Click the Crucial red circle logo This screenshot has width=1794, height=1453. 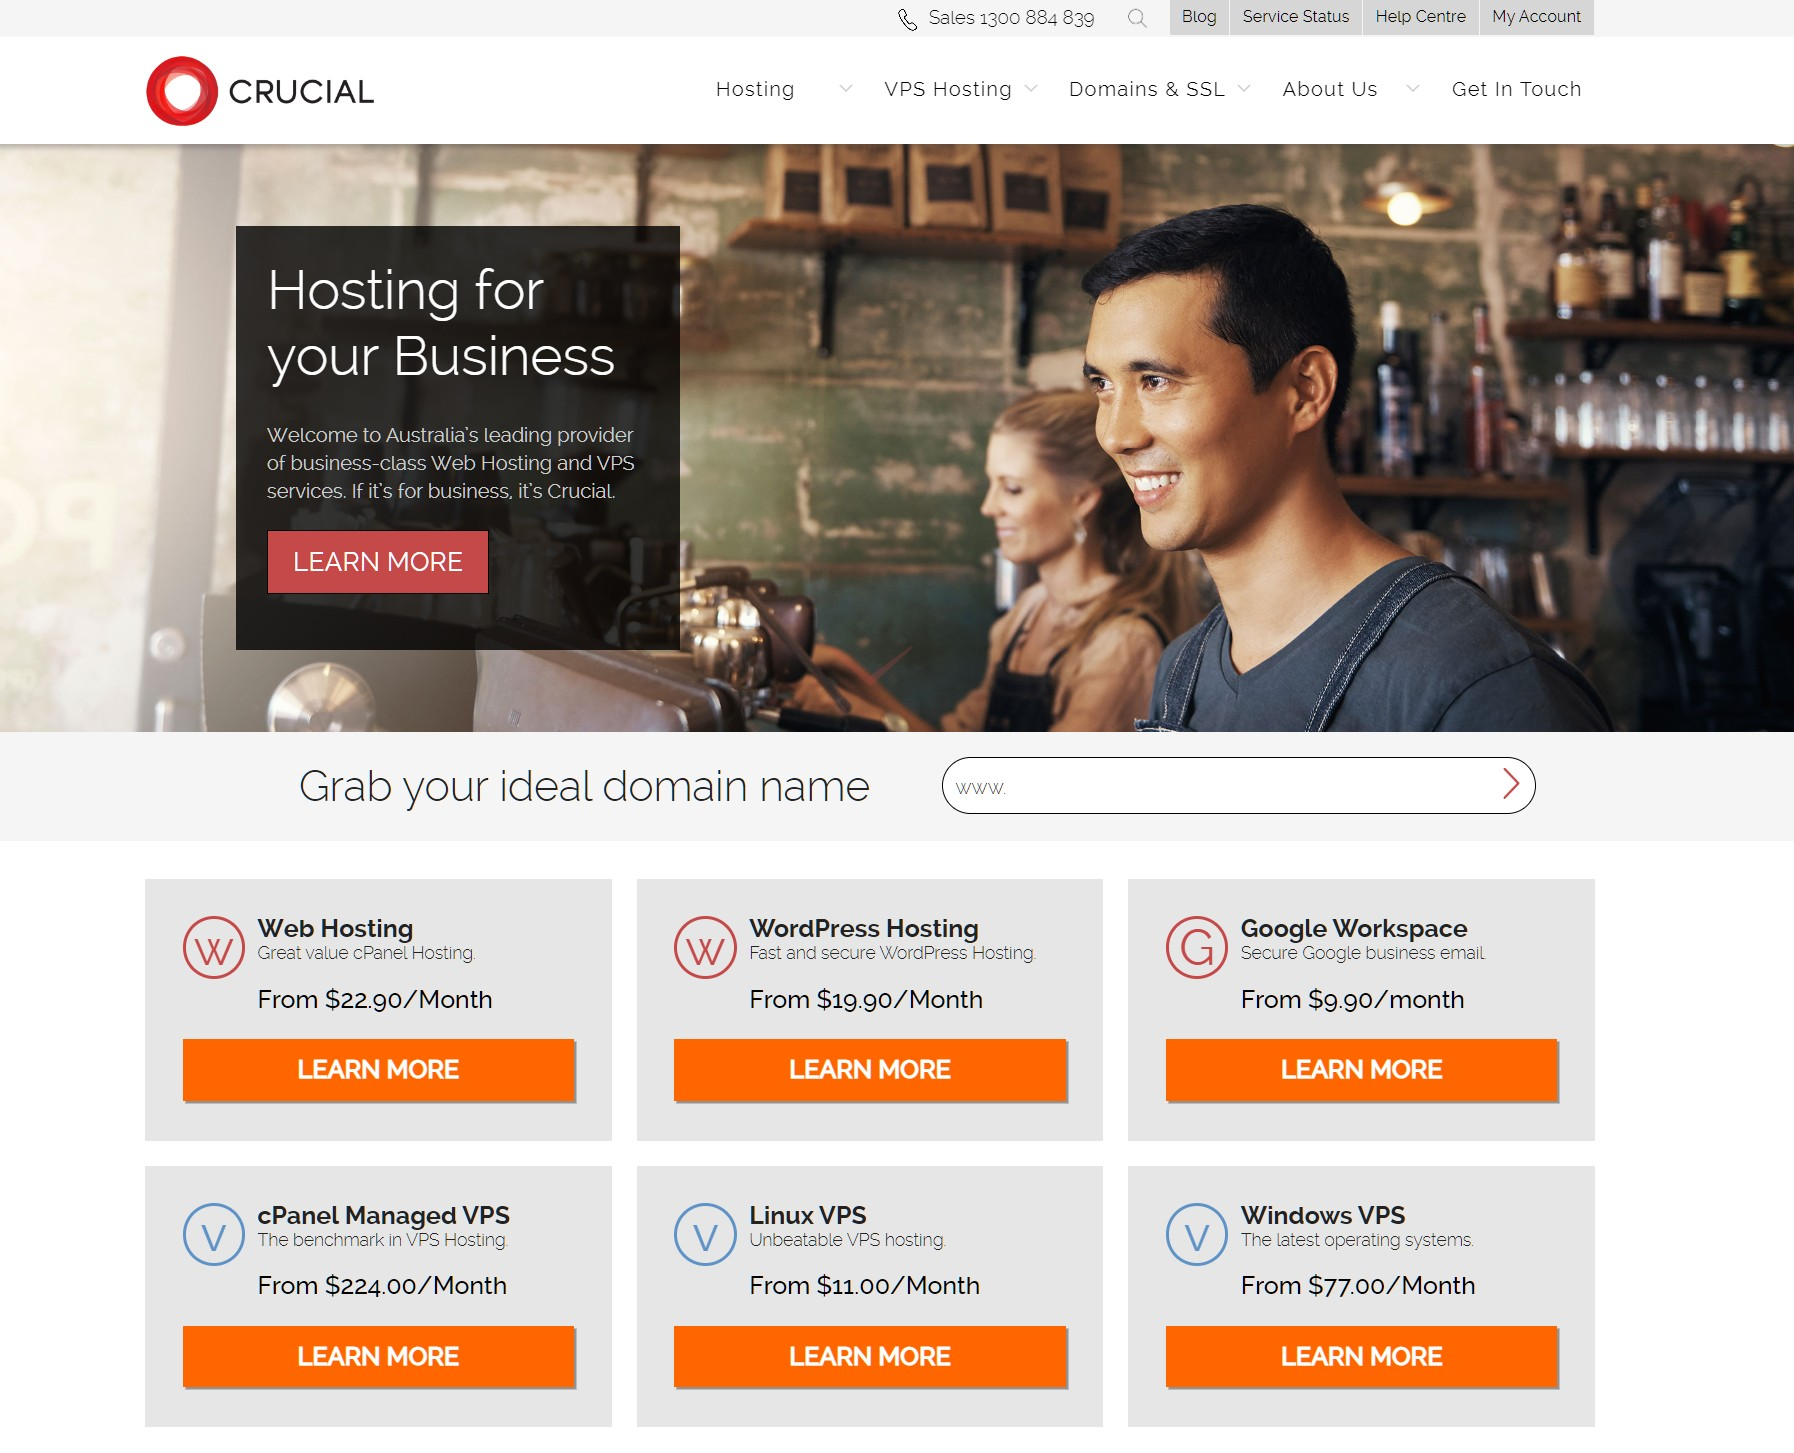click(x=182, y=91)
